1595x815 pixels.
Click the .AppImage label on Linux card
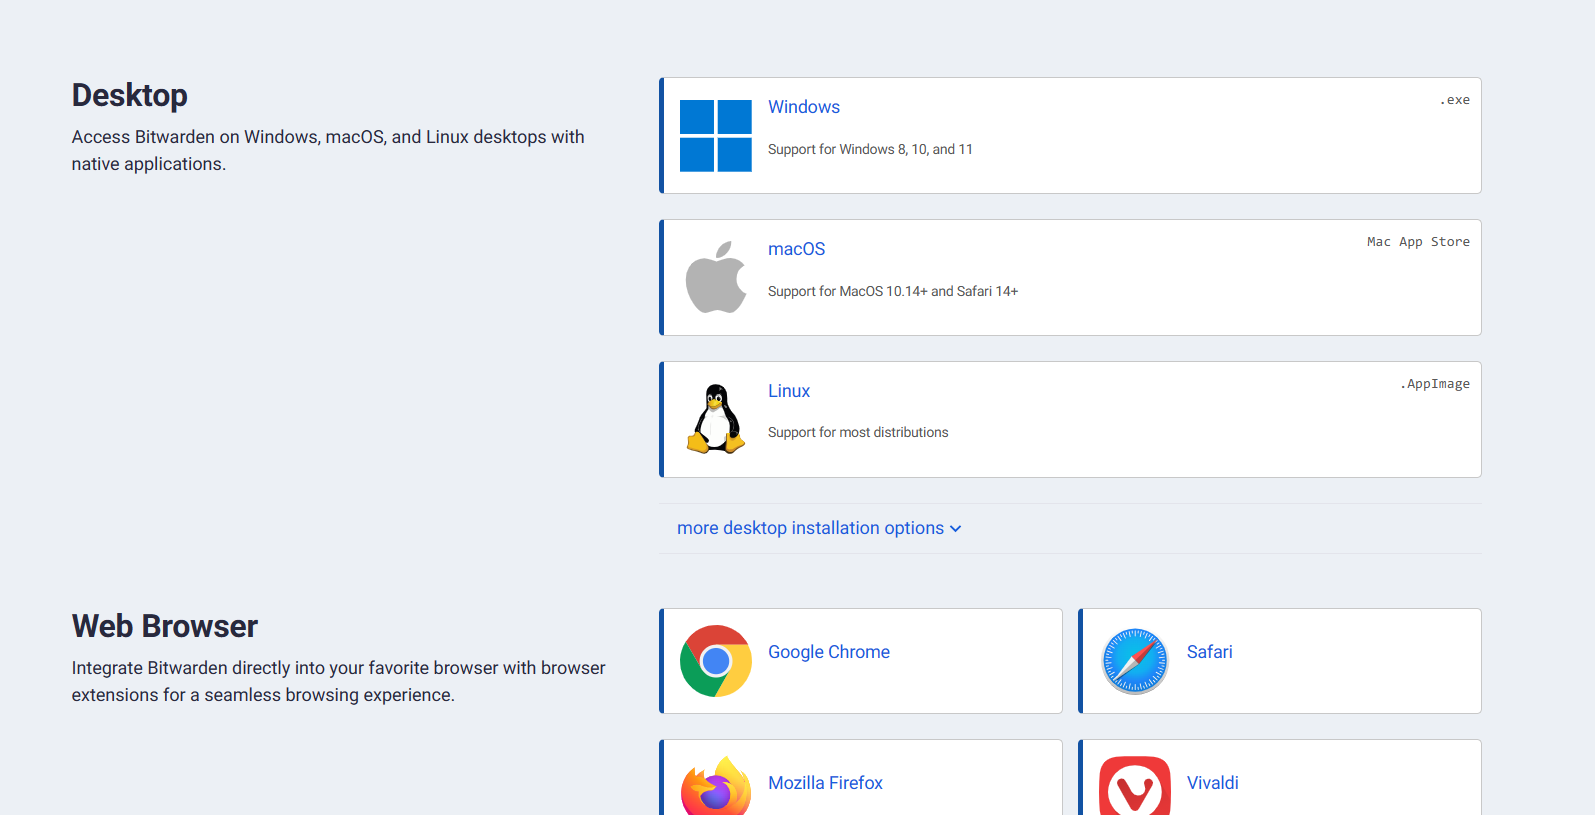[x=1435, y=384]
